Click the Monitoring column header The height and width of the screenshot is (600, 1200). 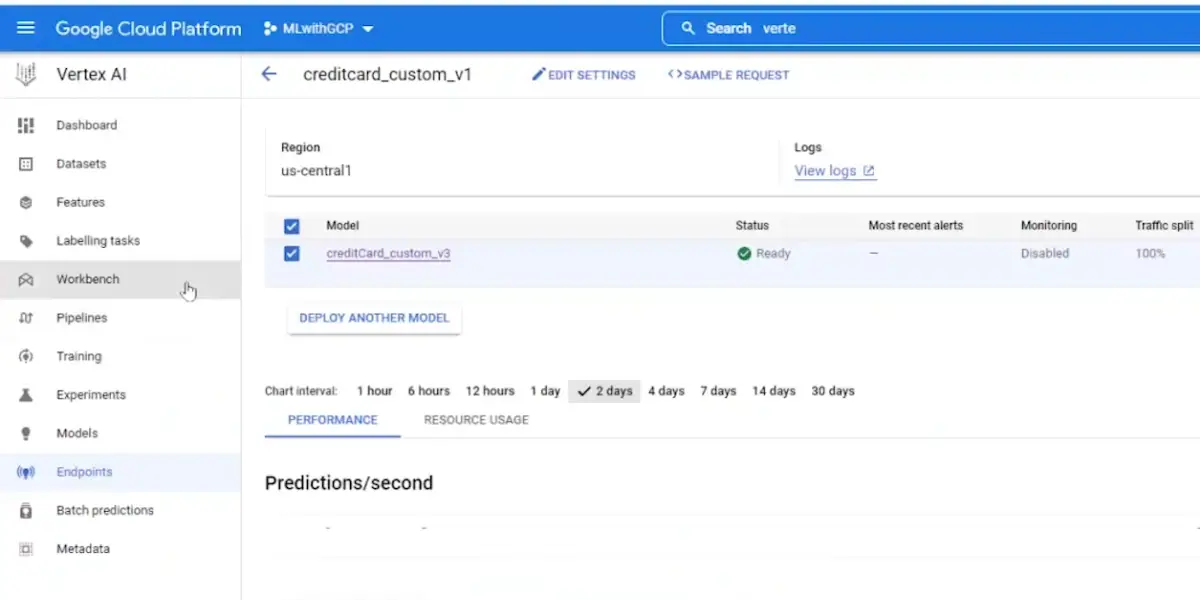coord(1048,226)
